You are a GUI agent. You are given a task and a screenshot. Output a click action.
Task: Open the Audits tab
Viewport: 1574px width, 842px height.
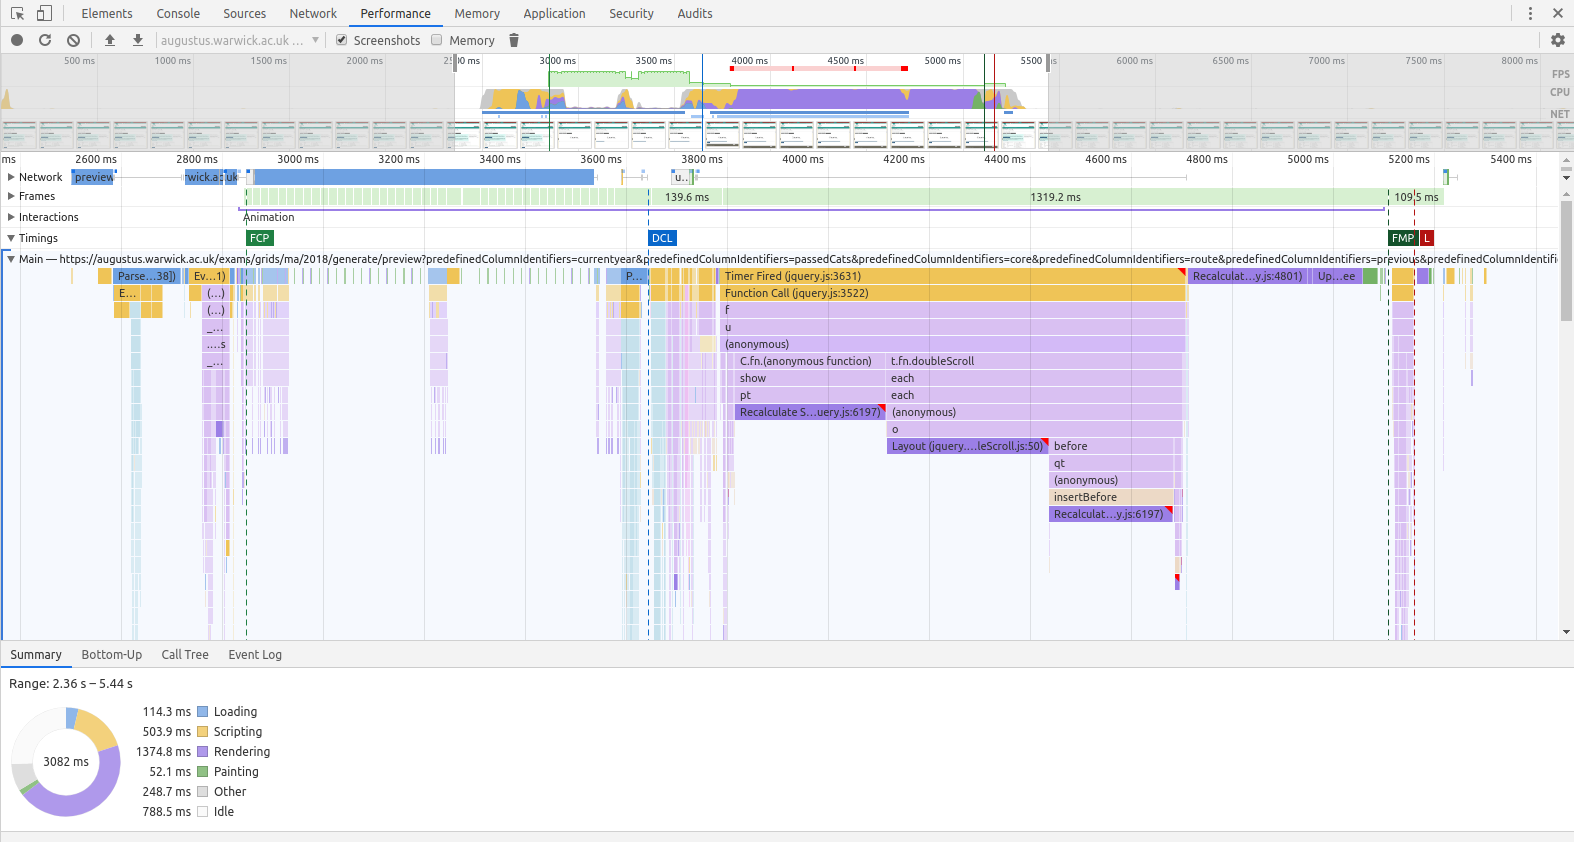[x=695, y=13]
